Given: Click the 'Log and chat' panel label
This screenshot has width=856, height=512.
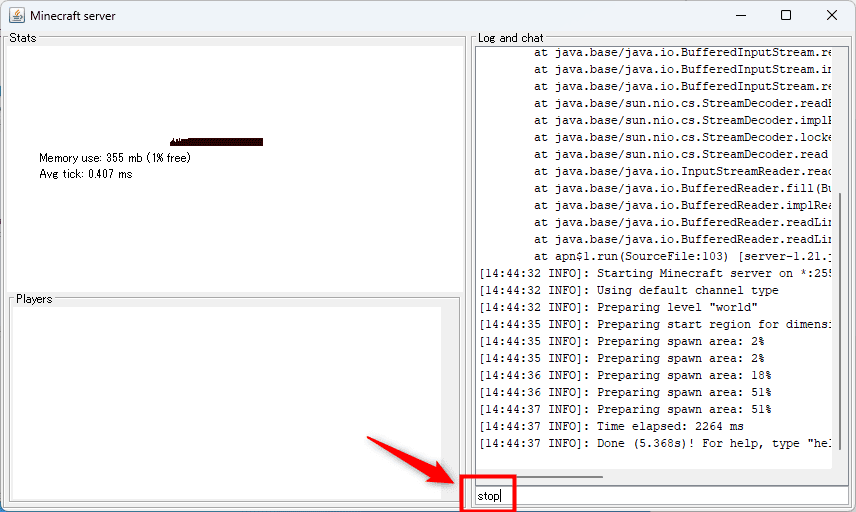Looking at the screenshot, I should (x=510, y=38).
